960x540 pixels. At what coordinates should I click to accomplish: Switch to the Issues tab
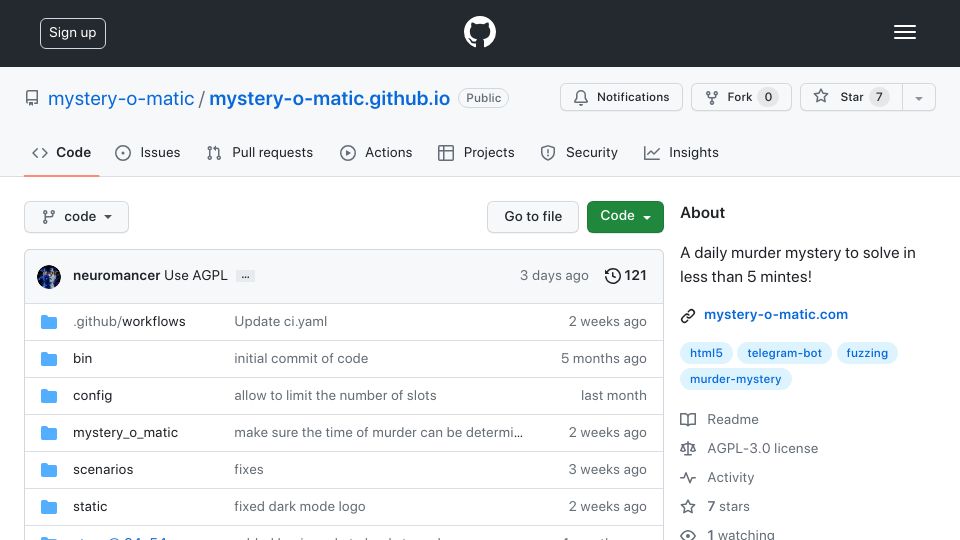coord(148,152)
